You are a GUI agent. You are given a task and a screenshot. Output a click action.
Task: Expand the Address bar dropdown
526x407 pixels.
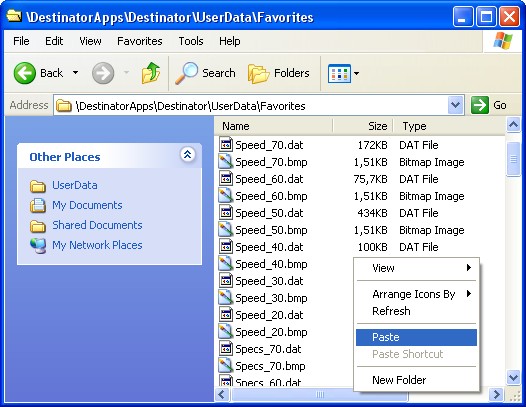(x=455, y=105)
